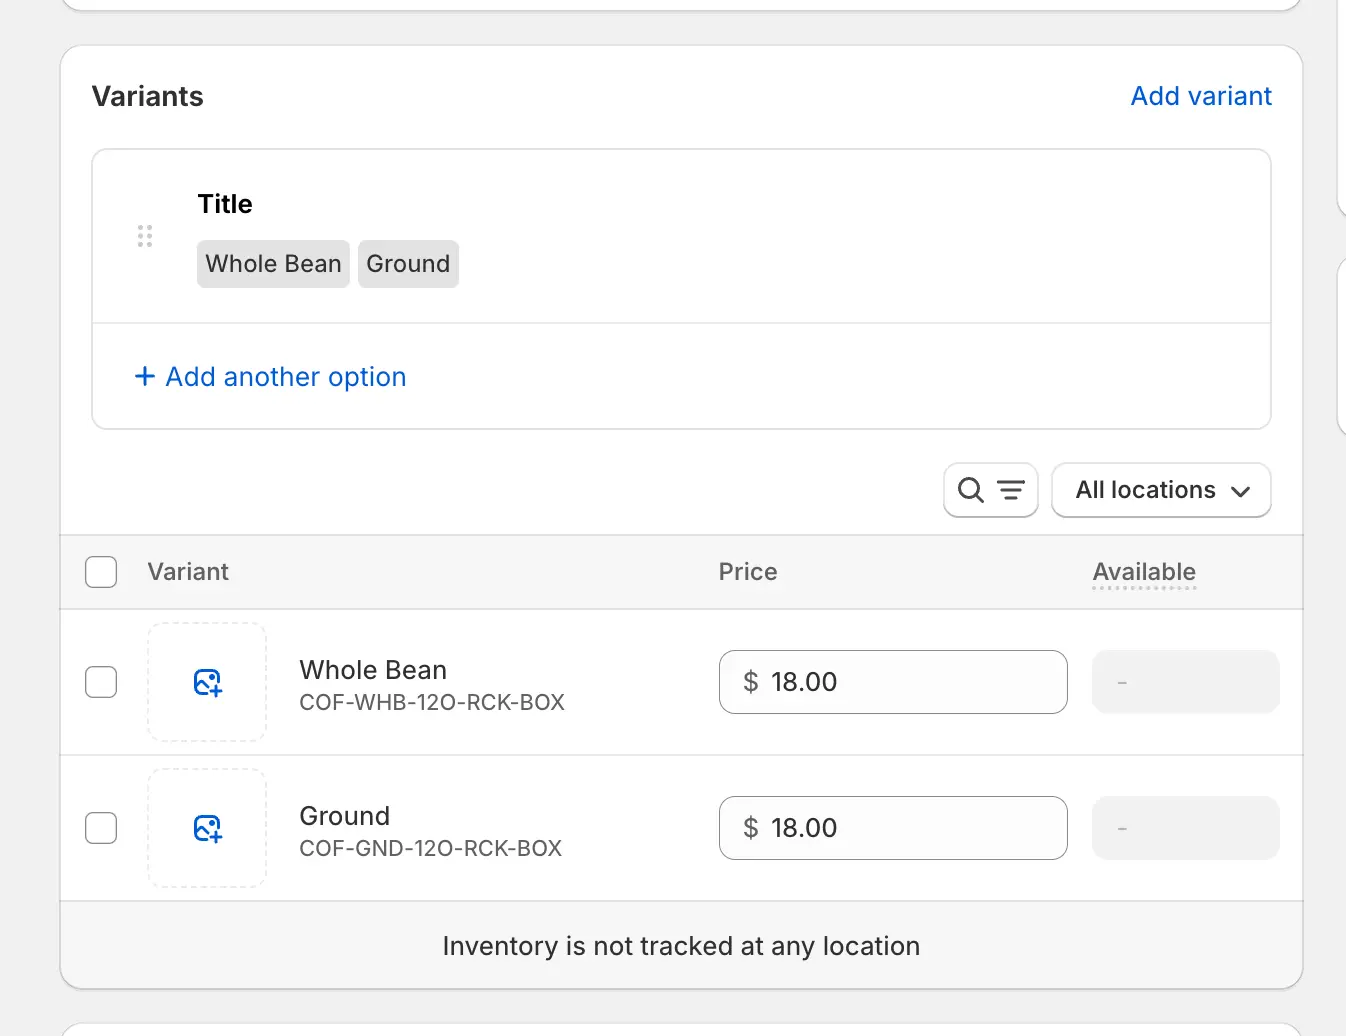This screenshot has height=1036, width=1346.
Task: Open variant search and filter
Action: [x=990, y=490]
